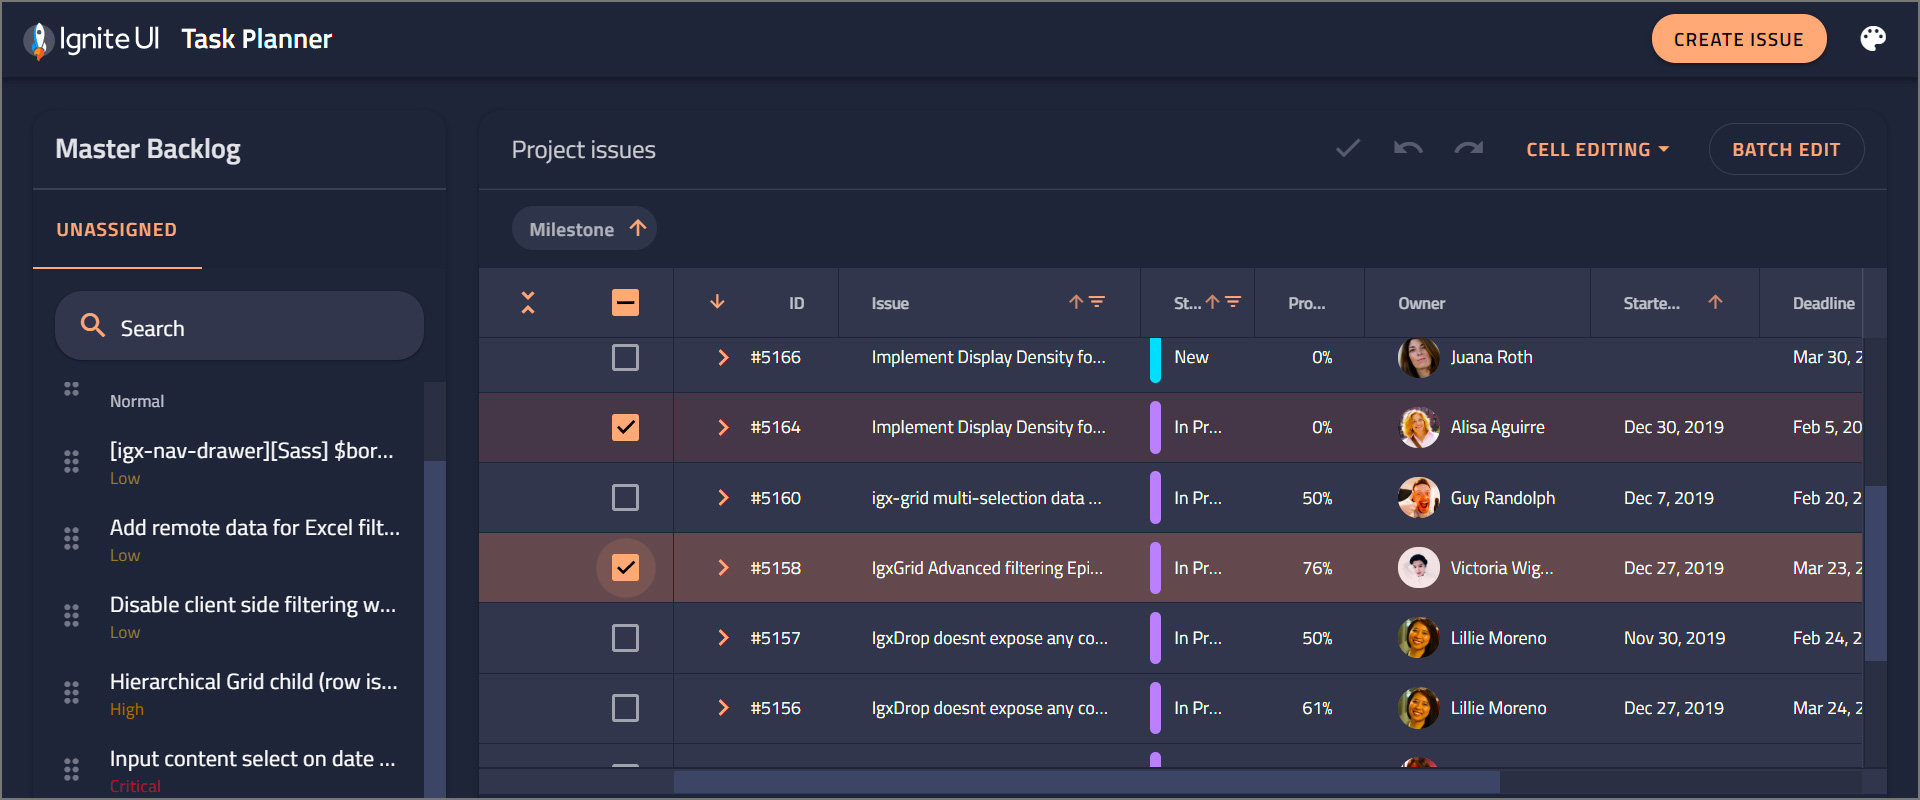Select the Unassigned tab
This screenshot has width=1920, height=800.
[117, 230]
